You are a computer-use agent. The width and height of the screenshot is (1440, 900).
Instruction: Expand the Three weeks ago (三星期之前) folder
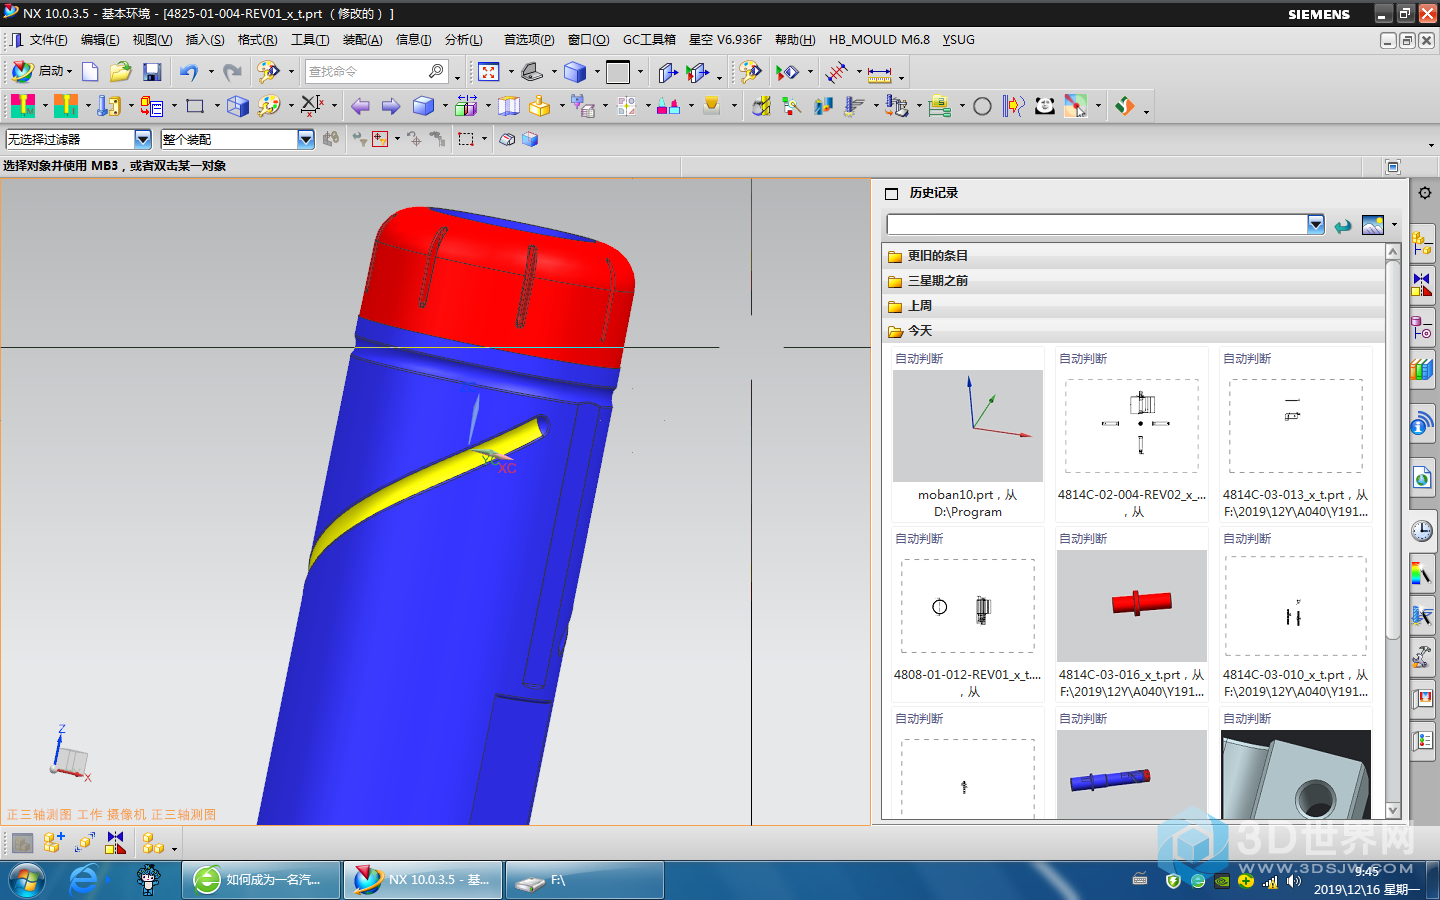pos(1135,281)
